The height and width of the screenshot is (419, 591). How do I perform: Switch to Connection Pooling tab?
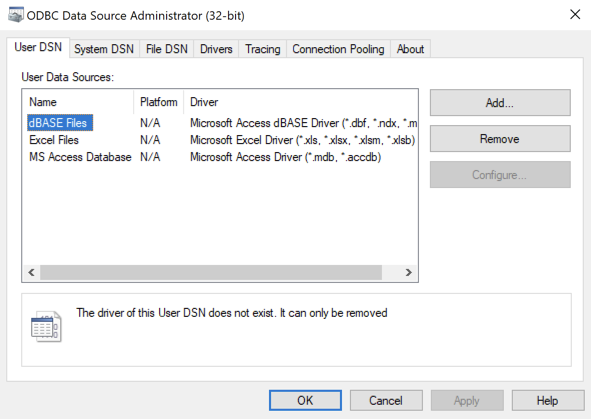[338, 49]
